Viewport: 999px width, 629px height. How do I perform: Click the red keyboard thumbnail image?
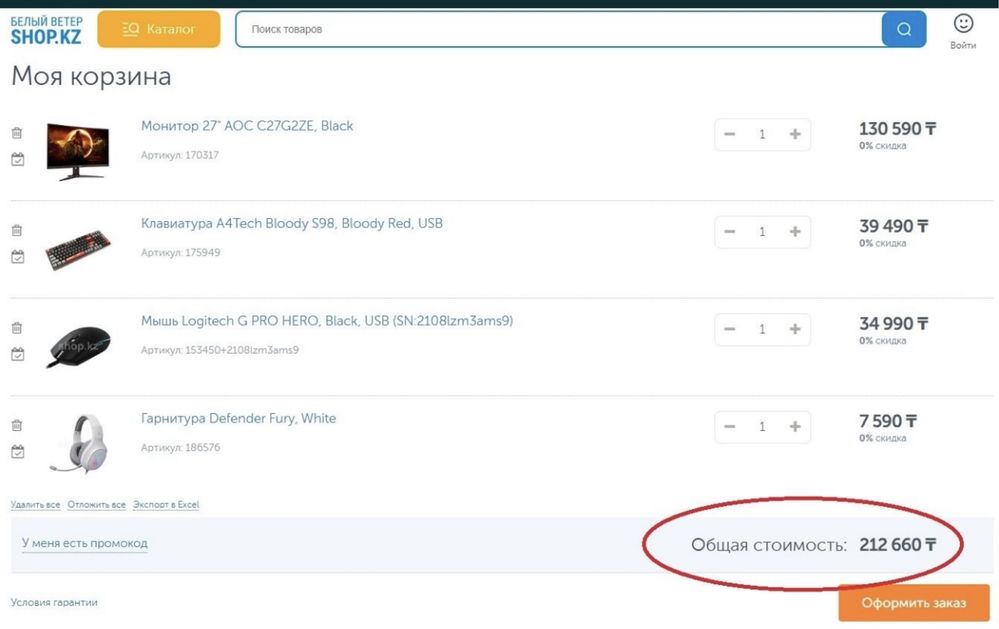click(78, 249)
